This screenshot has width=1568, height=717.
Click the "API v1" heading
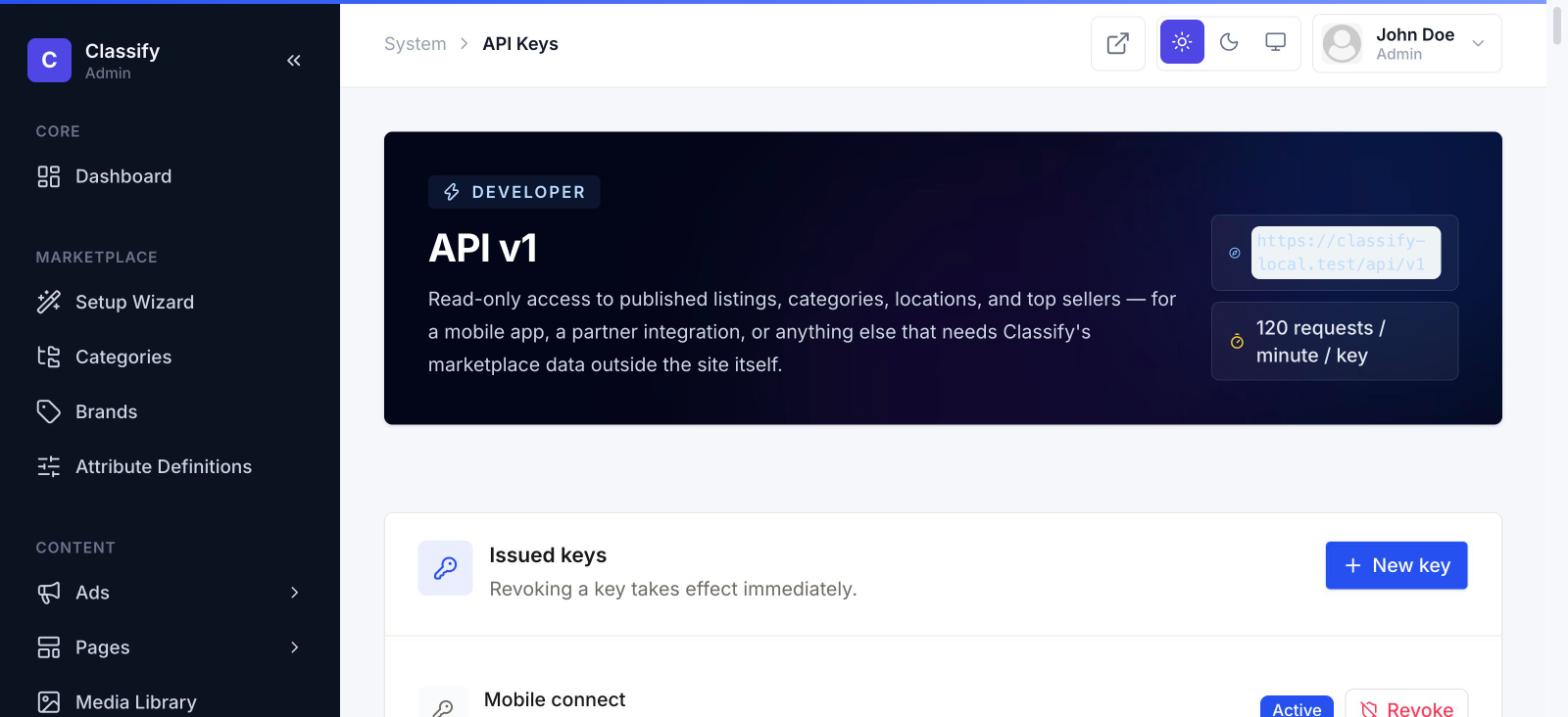click(x=483, y=248)
